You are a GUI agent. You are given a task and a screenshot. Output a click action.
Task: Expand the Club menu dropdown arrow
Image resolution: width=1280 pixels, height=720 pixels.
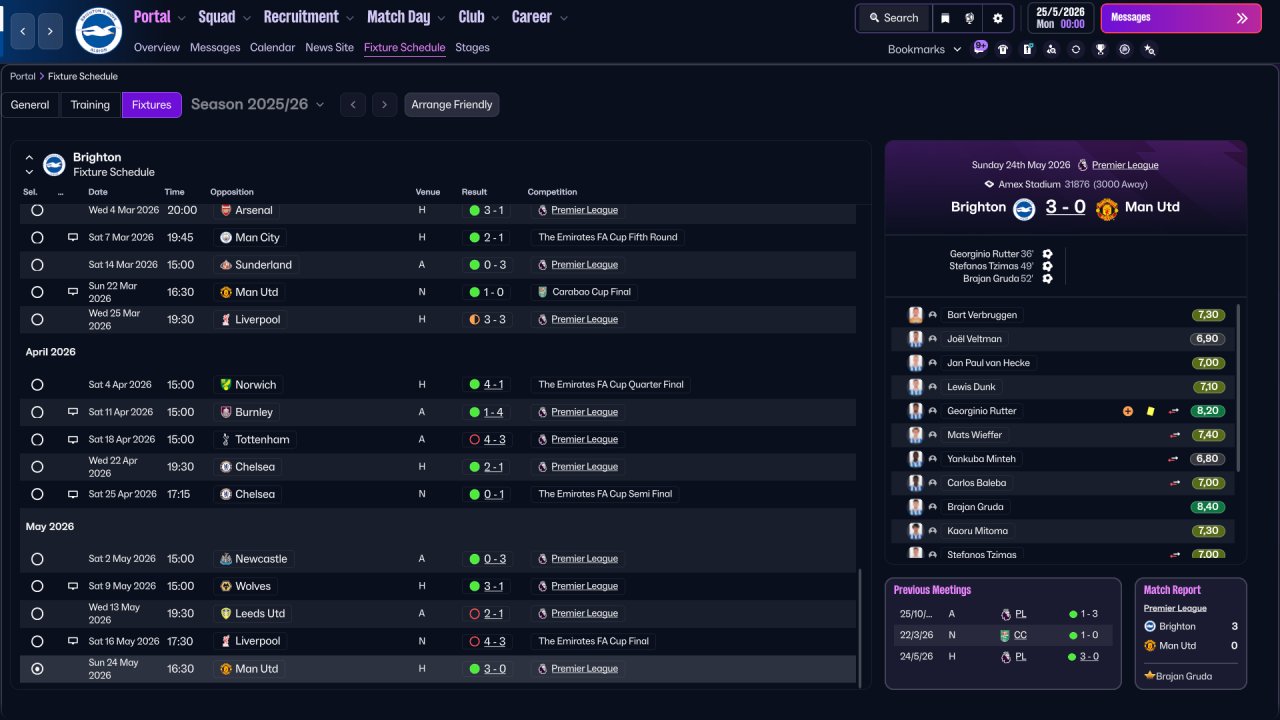coord(494,18)
